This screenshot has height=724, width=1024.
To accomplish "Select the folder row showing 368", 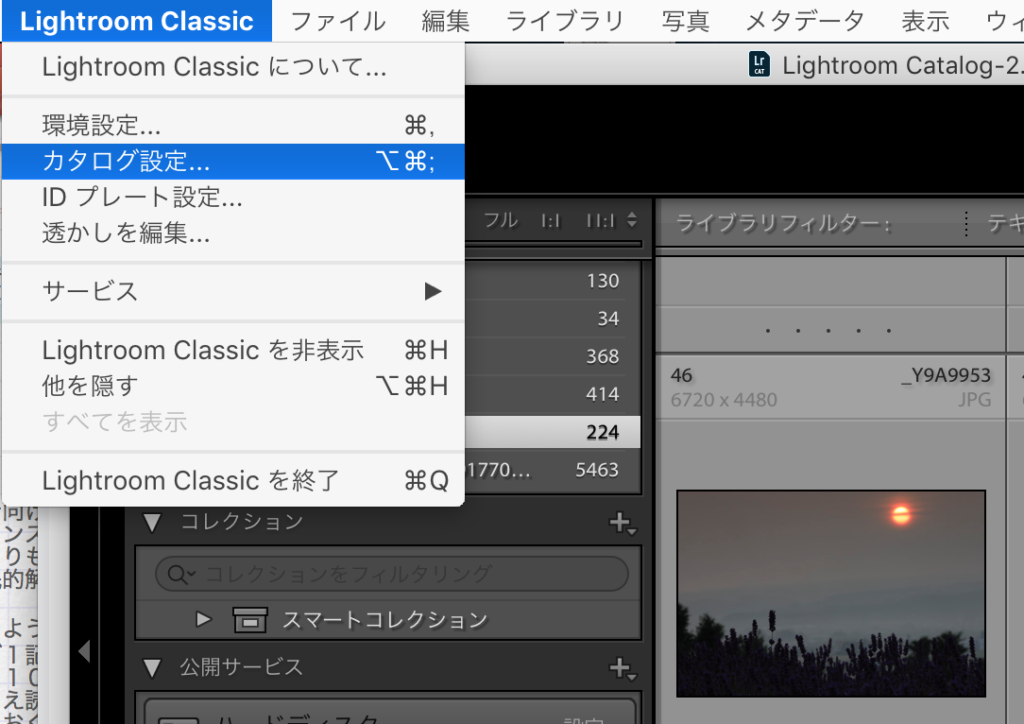I will 552,356.
